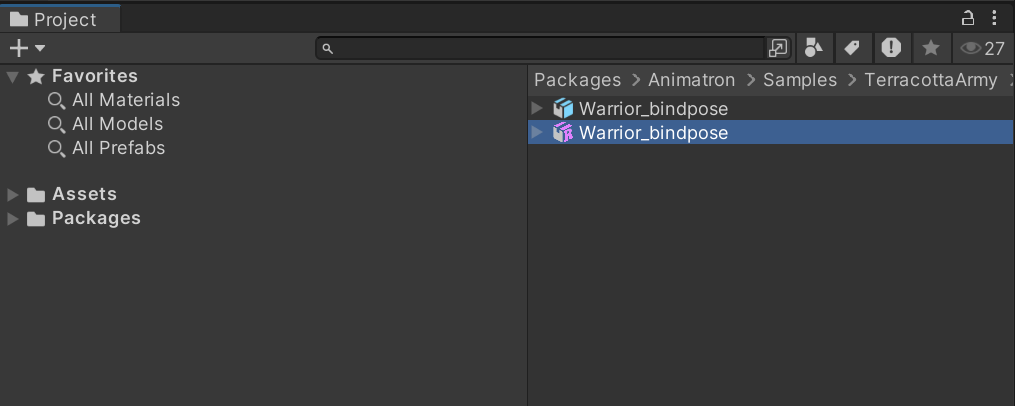Collapse the Favorites section
Screen dimensions: 1015x406
(x=12, y=77)
